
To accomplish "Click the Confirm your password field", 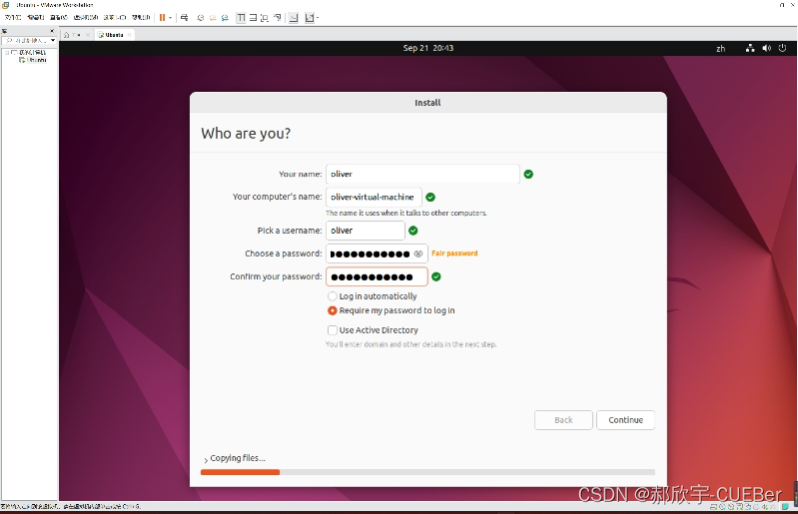I will click(x=377, y=277).
